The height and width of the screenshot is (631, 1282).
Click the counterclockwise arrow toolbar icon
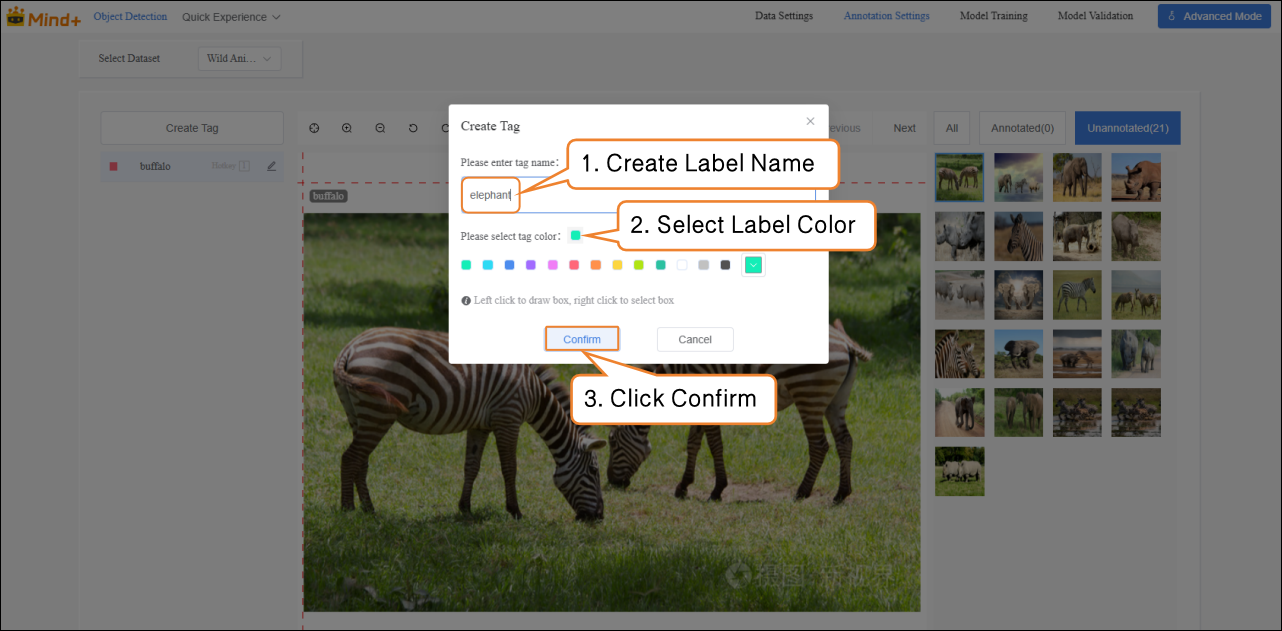pos(413,128)
